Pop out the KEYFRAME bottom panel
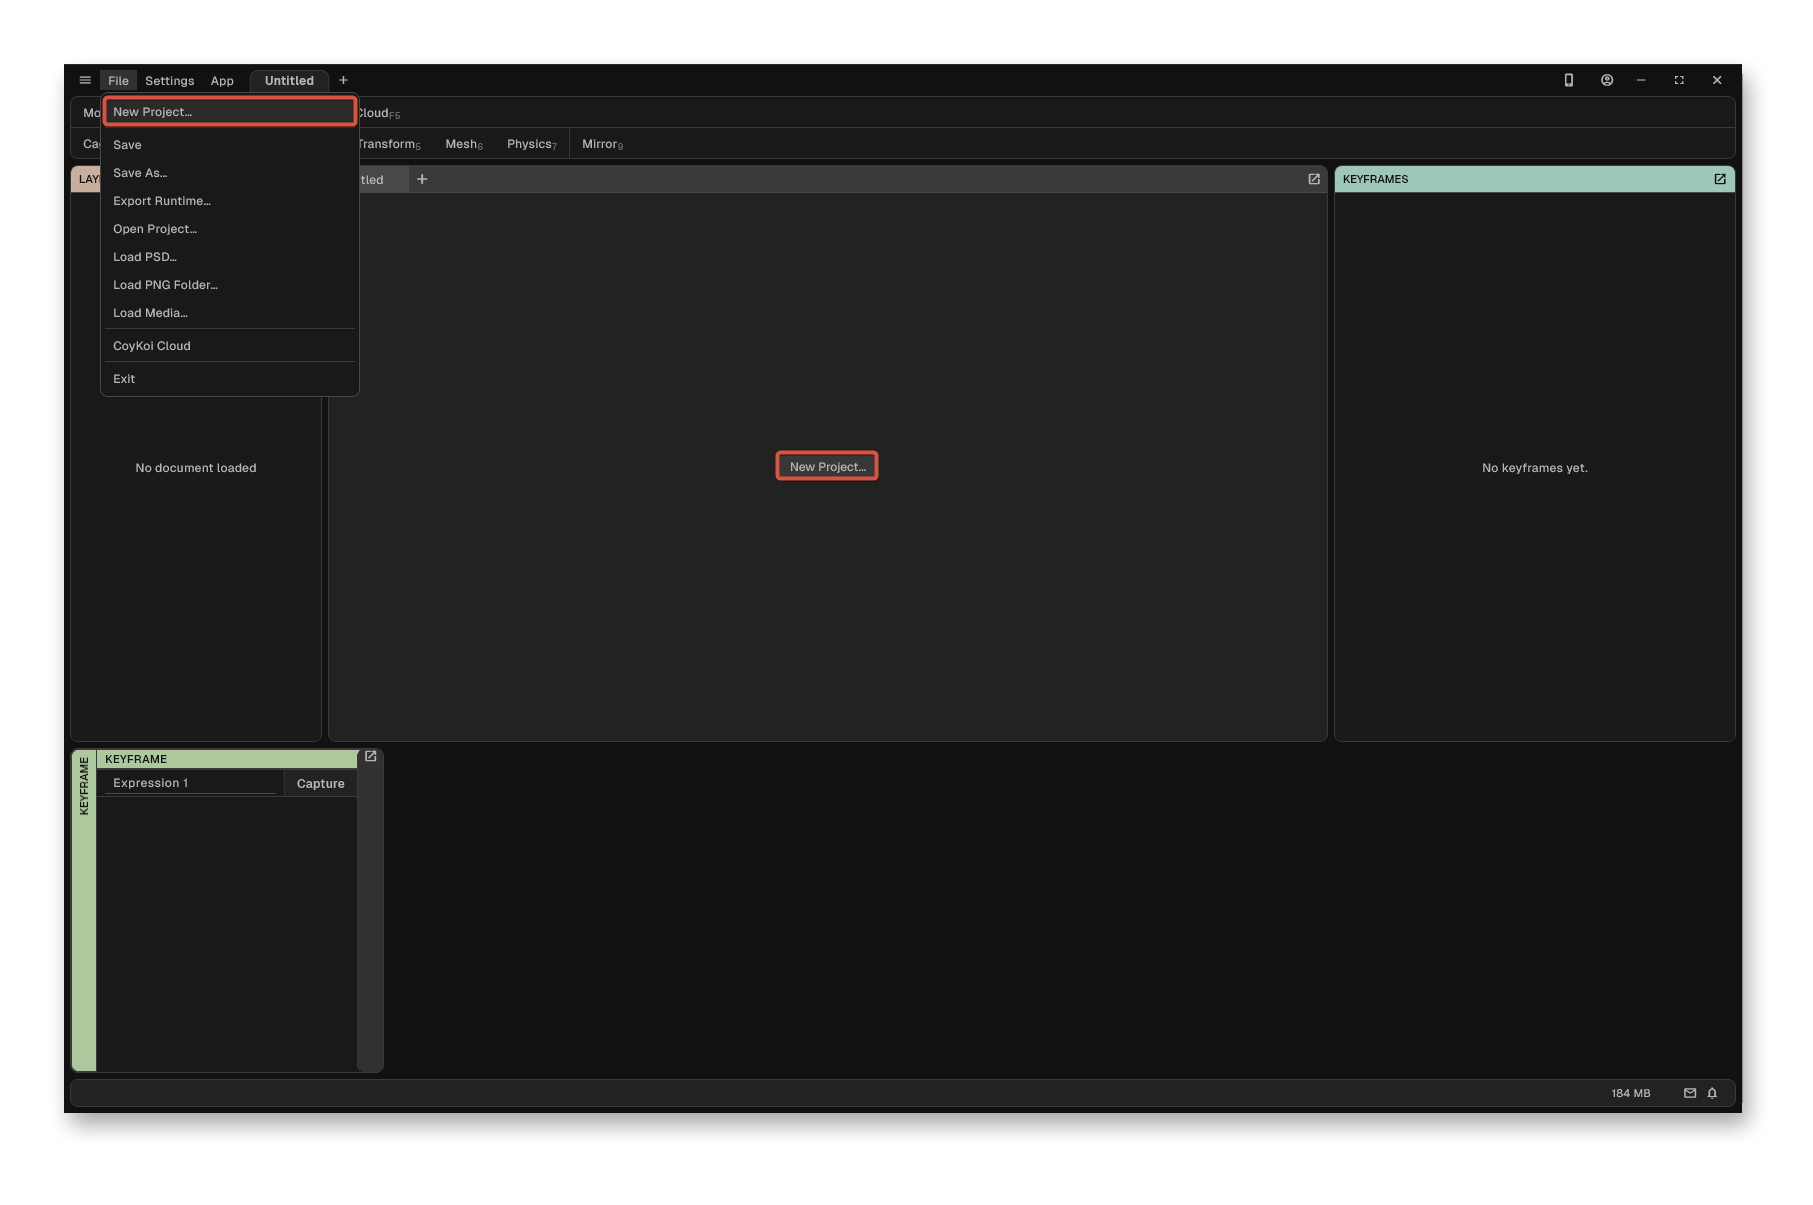This screenshot has height=1205, width=1813. tap(370, 757)
